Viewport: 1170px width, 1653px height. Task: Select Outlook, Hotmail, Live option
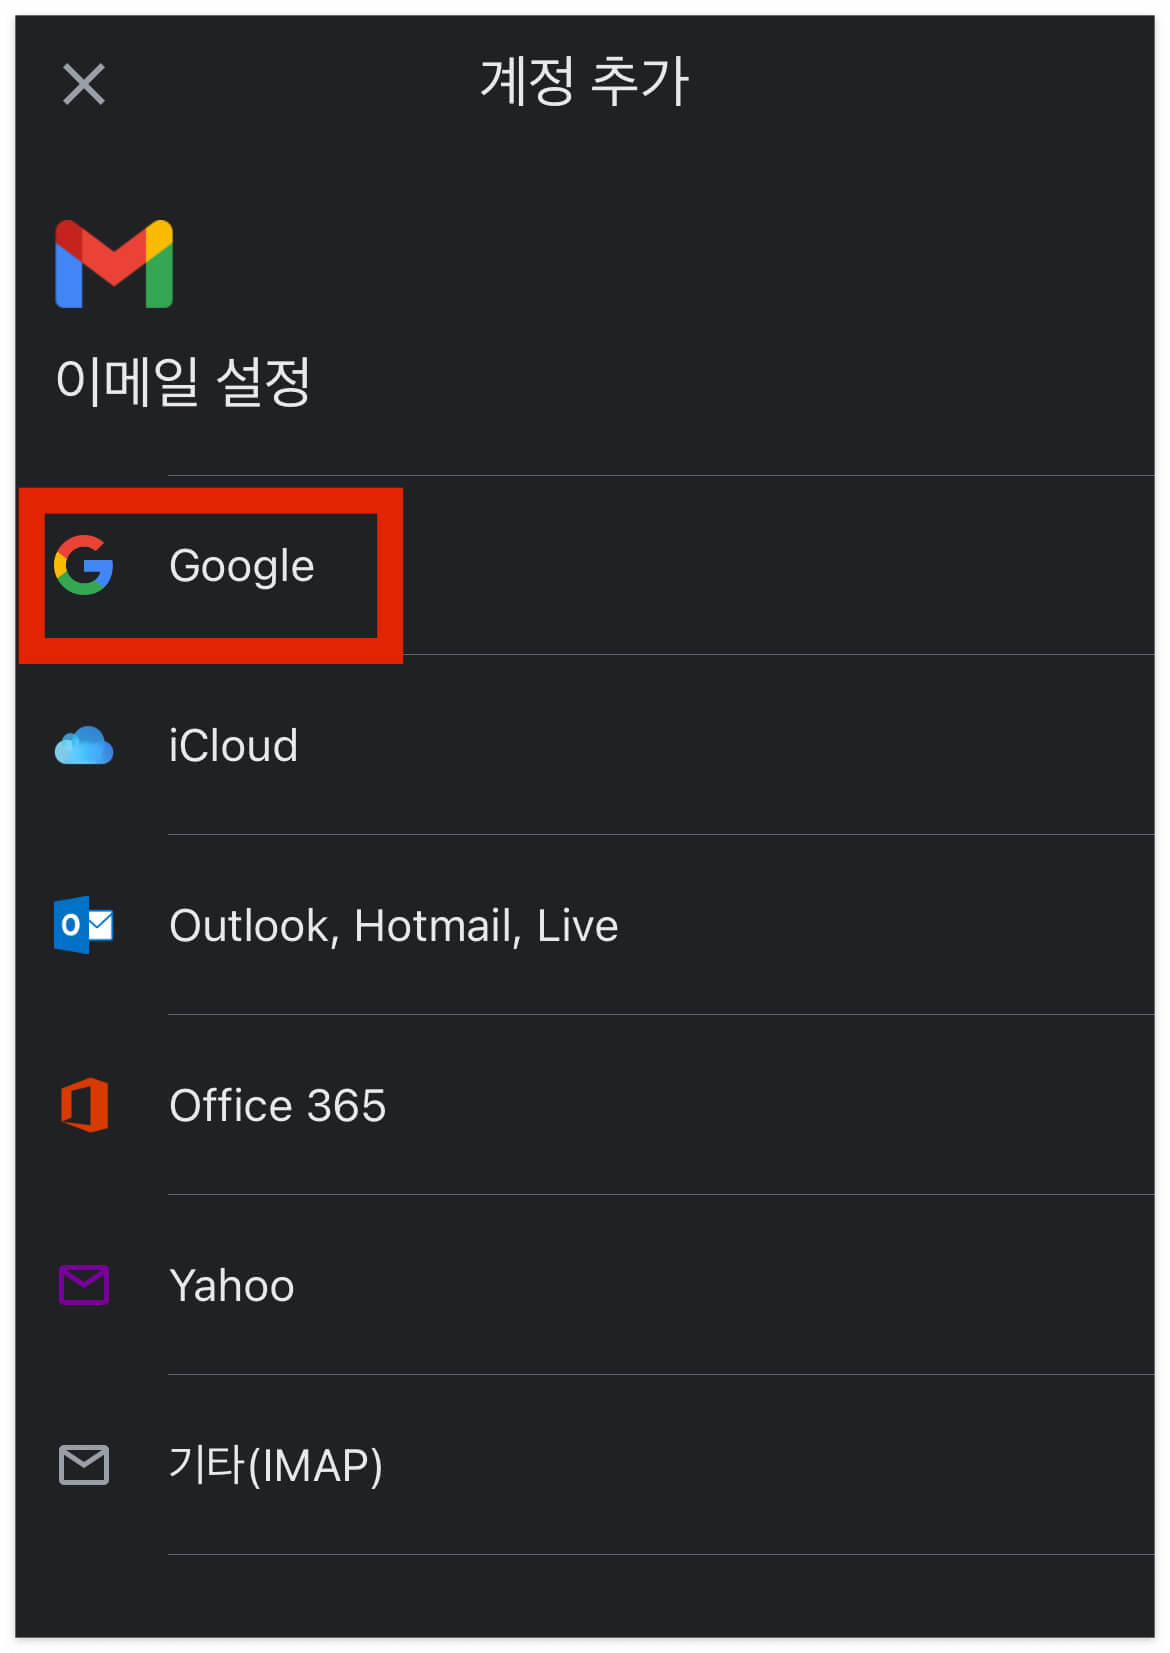coord(585,925)
